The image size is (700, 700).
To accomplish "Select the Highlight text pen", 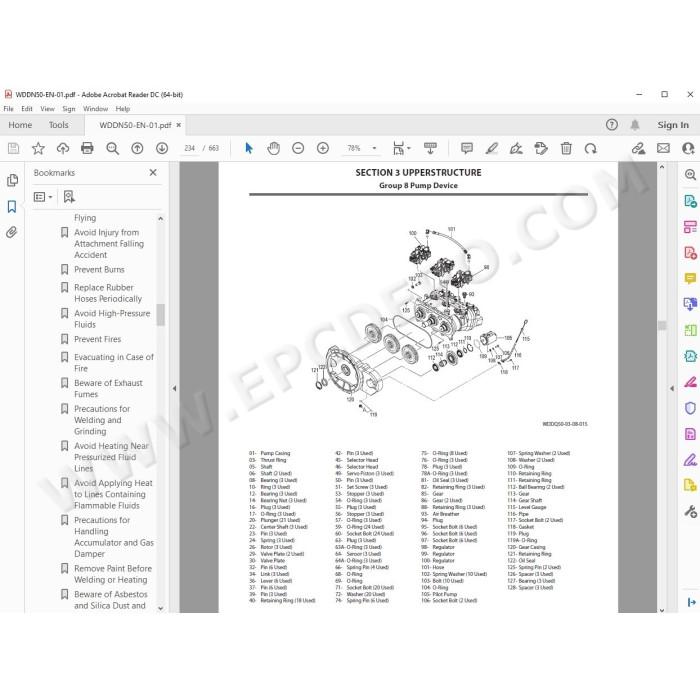I will (492, 148).
